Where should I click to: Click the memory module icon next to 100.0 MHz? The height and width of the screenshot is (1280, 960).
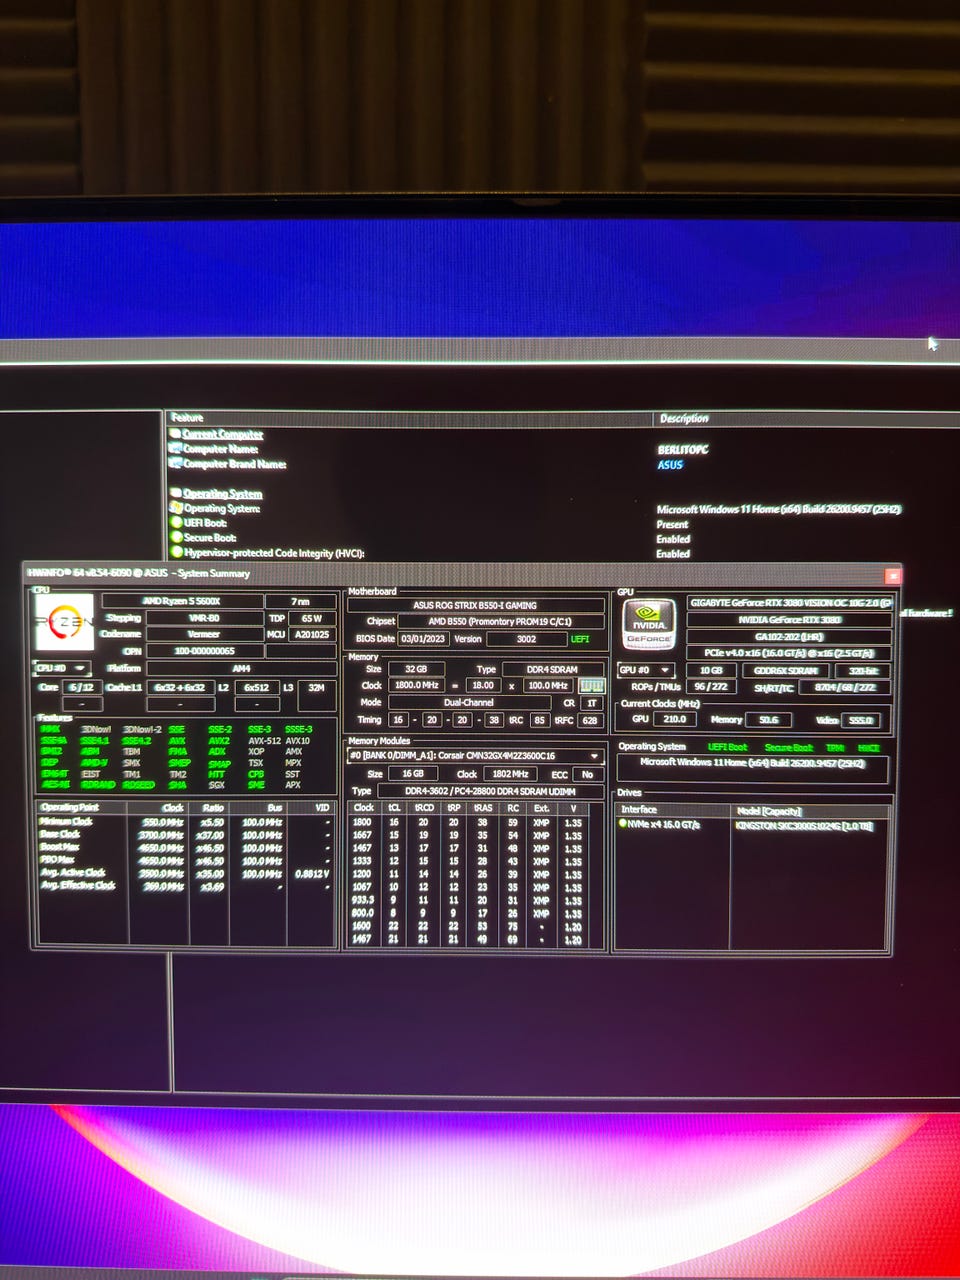(592, 686)
